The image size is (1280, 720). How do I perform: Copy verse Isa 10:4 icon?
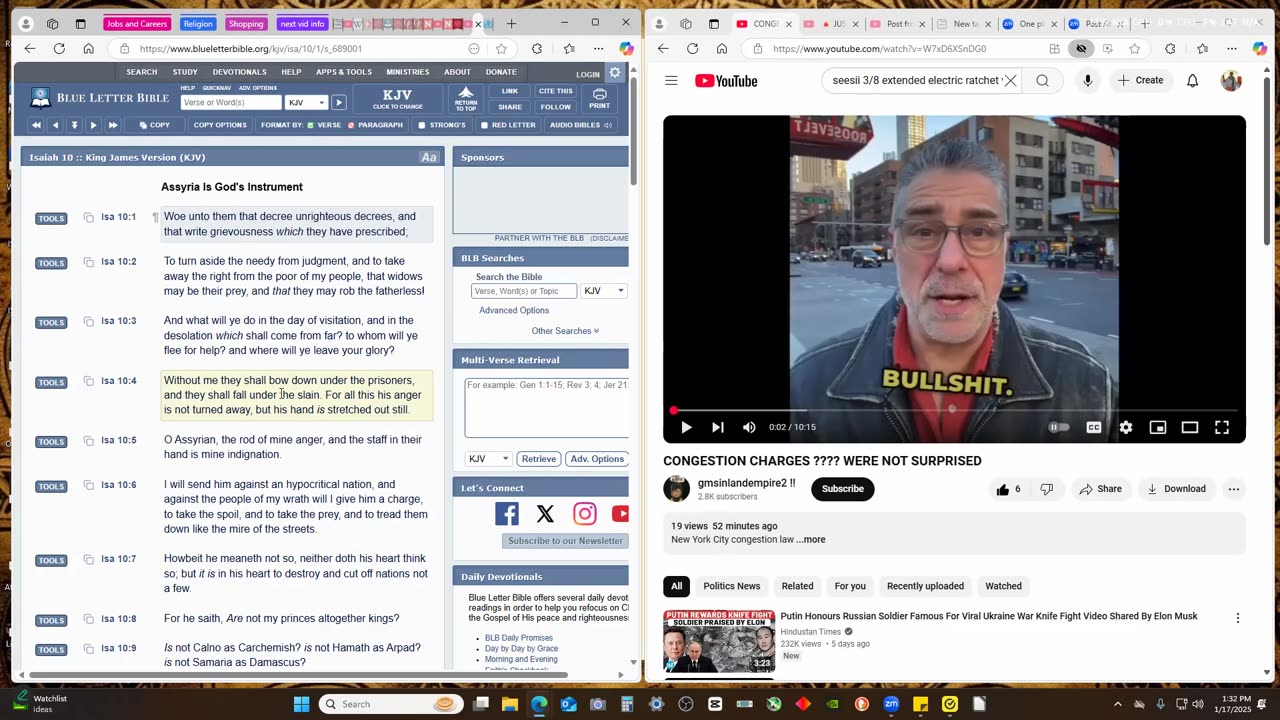point(88,381)
